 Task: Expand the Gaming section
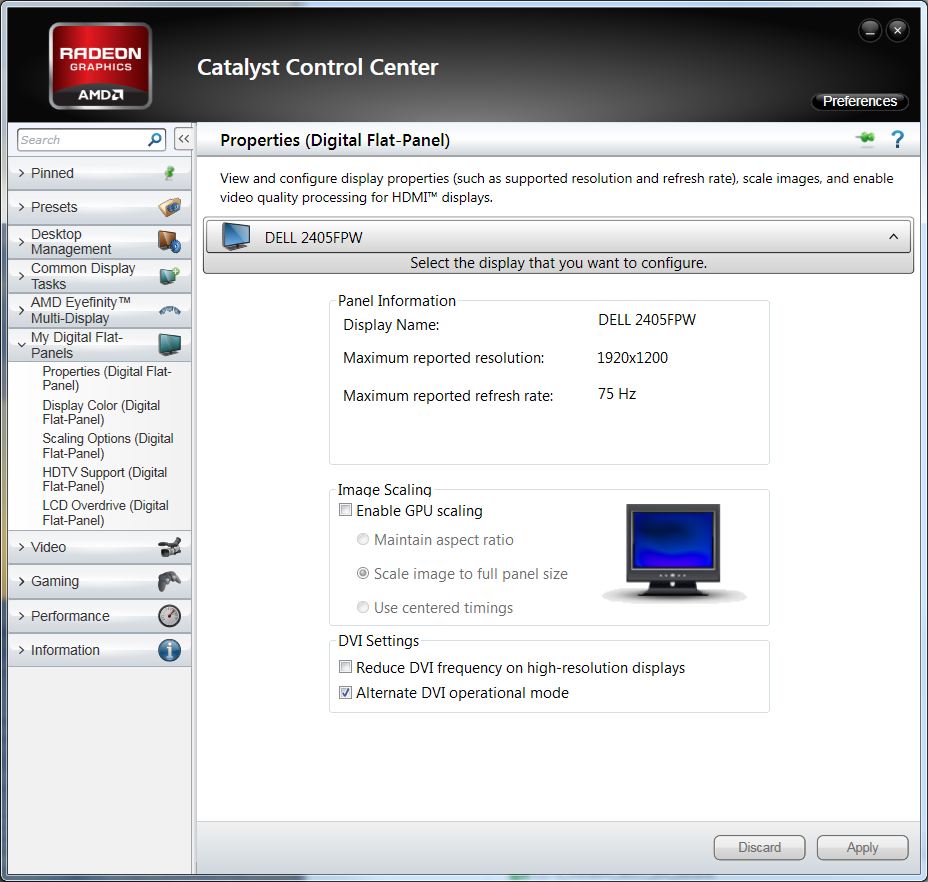(x=99, y=581)
